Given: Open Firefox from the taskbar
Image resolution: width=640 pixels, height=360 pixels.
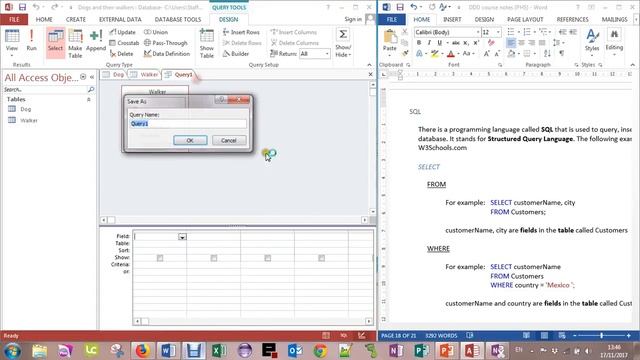Looking at the screenshot, I should (142, 351).
